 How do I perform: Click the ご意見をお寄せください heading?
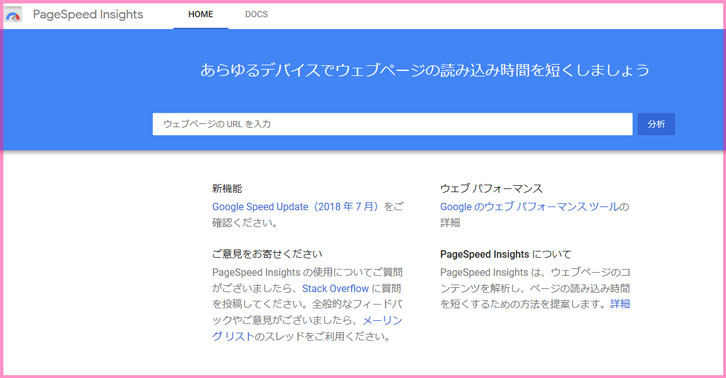[x=267, y=254]
